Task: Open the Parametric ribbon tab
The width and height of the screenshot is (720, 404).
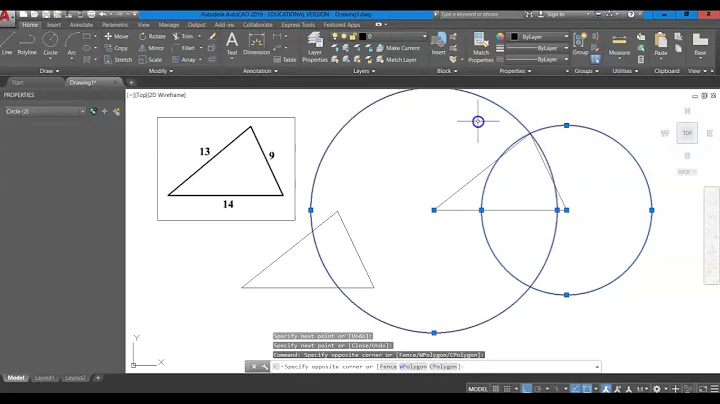Action: pos(115,25)
